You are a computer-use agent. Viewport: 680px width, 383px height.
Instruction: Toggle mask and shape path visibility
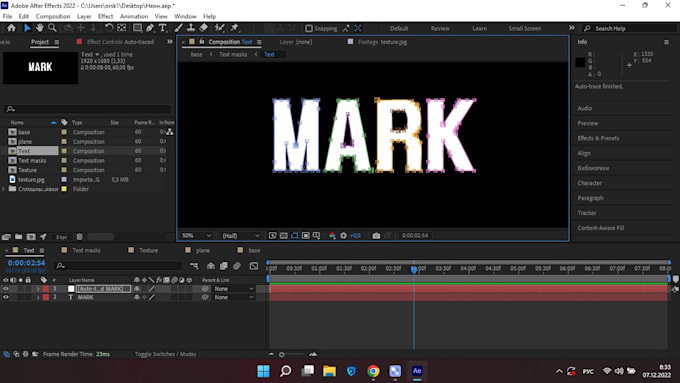pos(294,236)
